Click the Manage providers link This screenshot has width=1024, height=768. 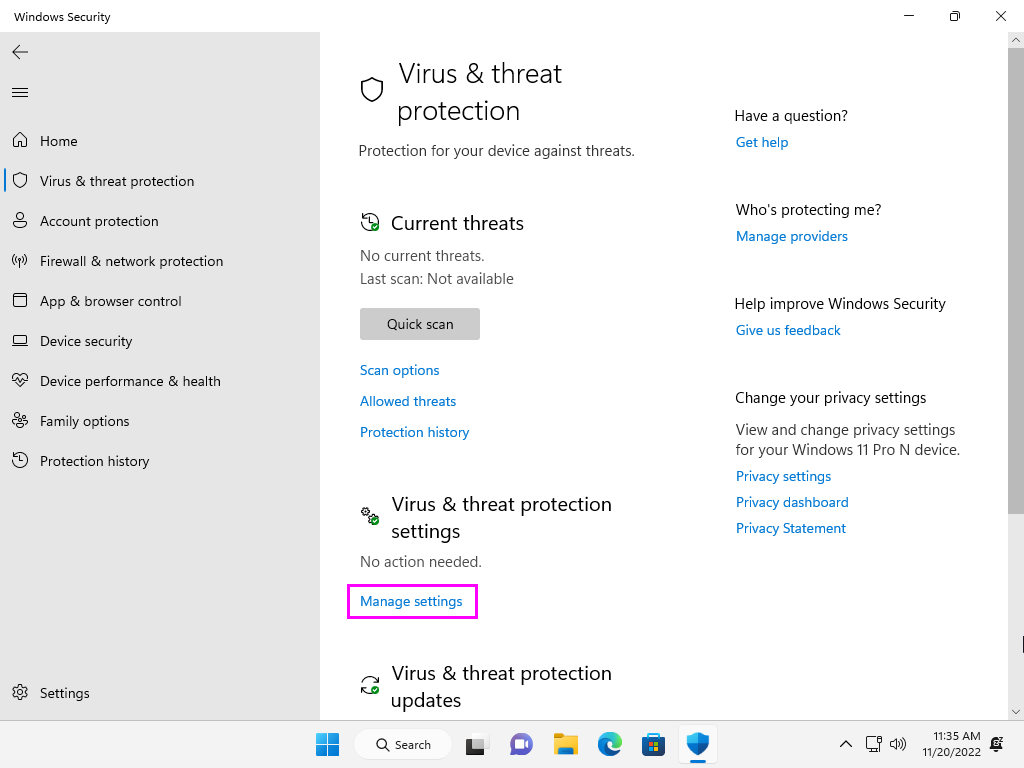pyautogui.click(x=792, y=236)
